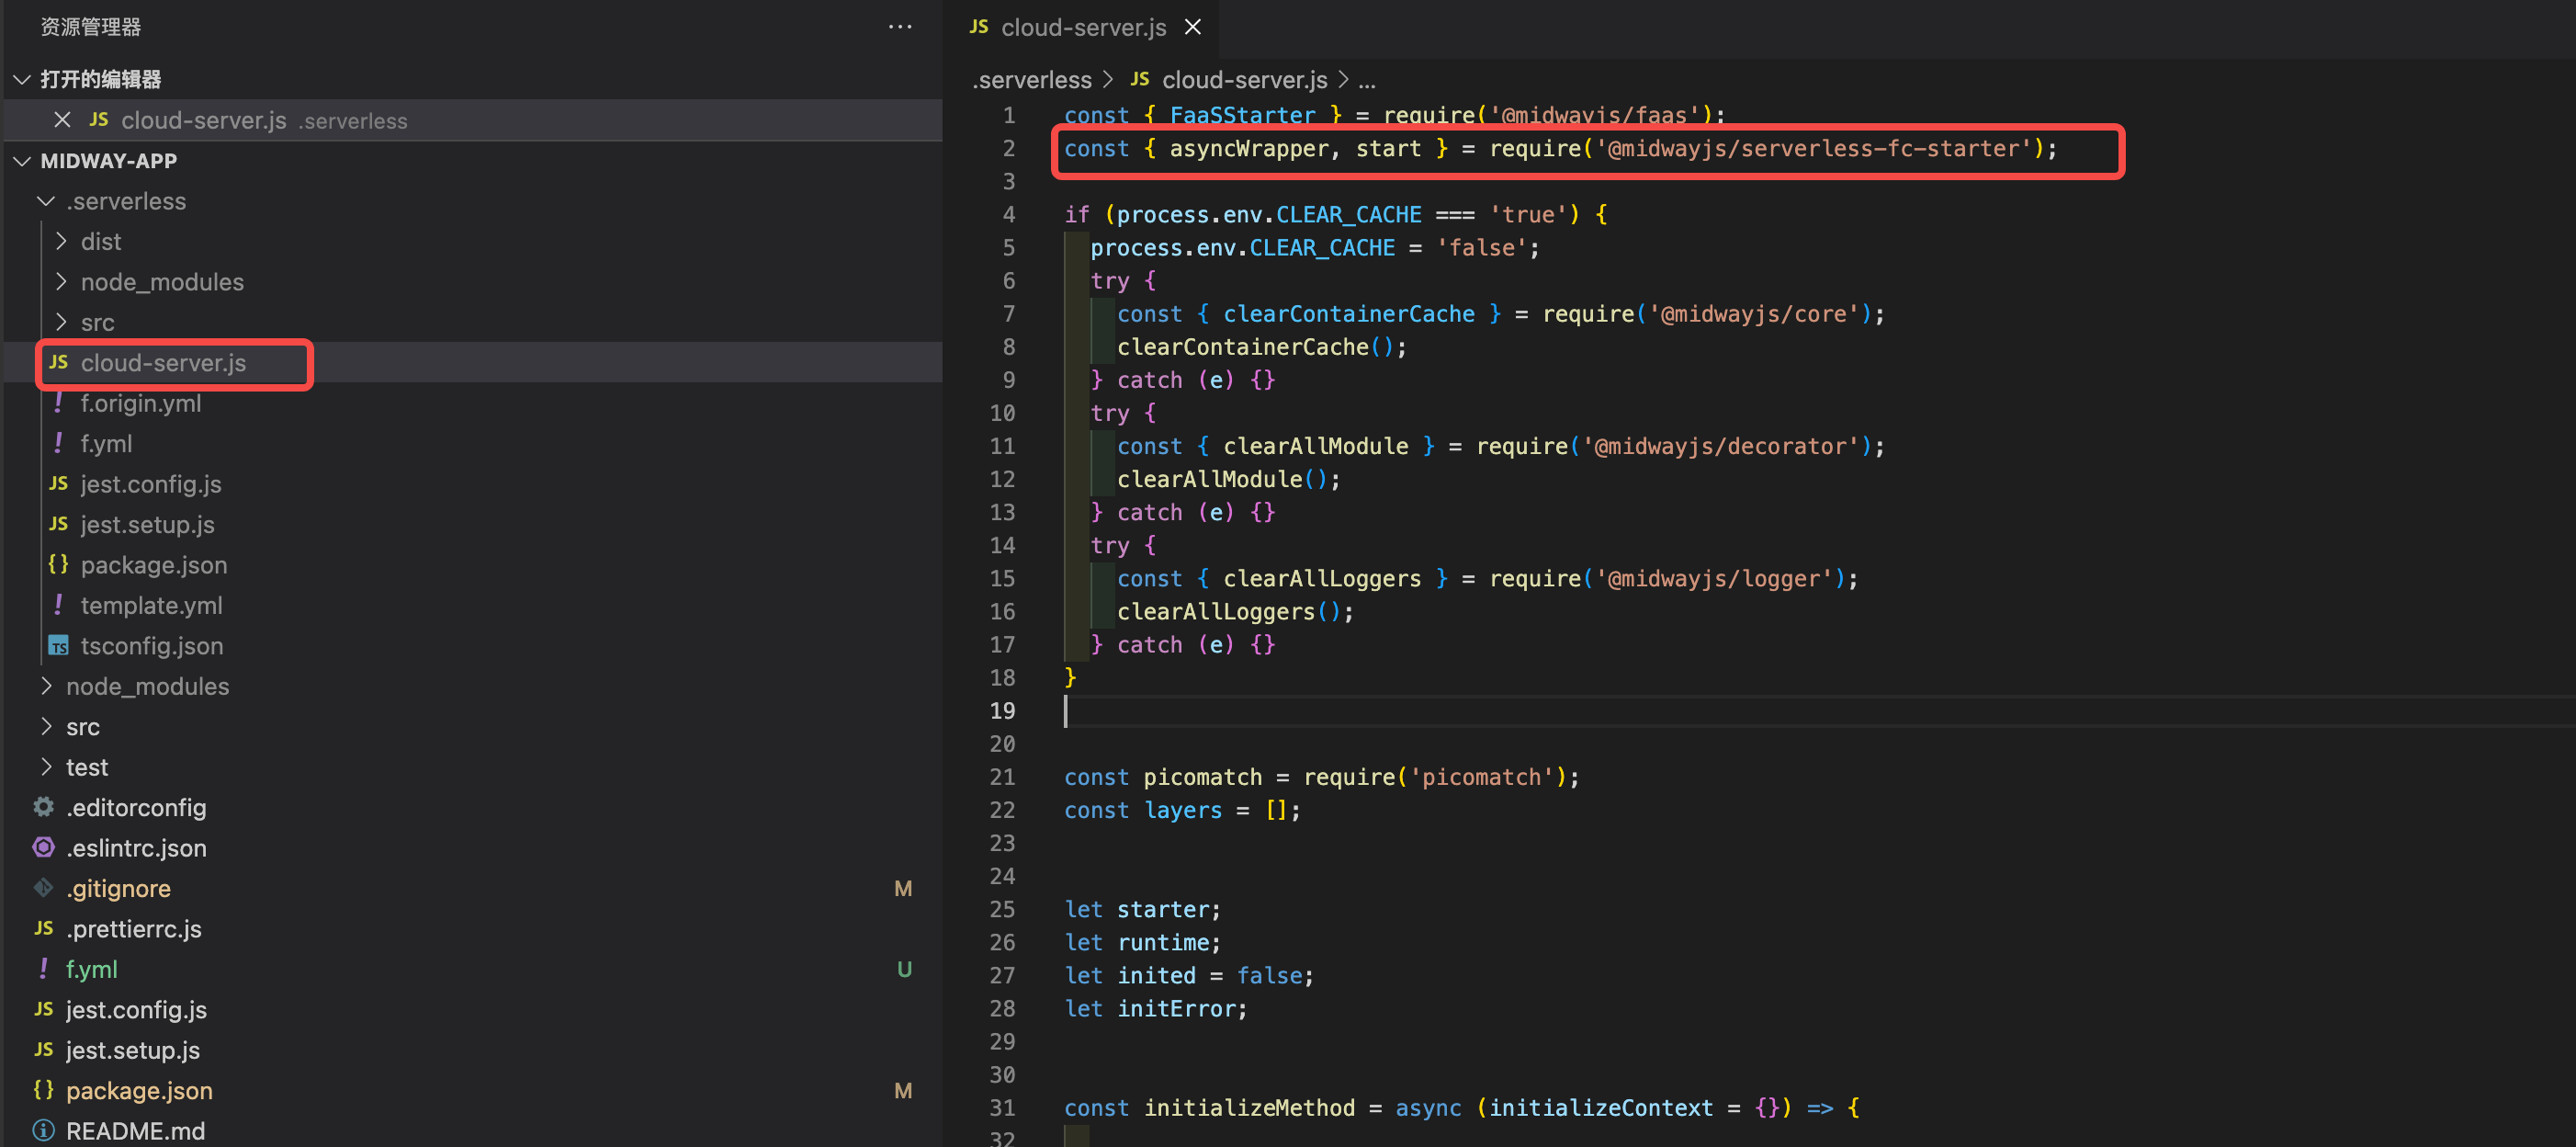The image size is (2576, 1147).
Task: Click the explorer panel more actions ellipsis
Action: click(899, 27)
